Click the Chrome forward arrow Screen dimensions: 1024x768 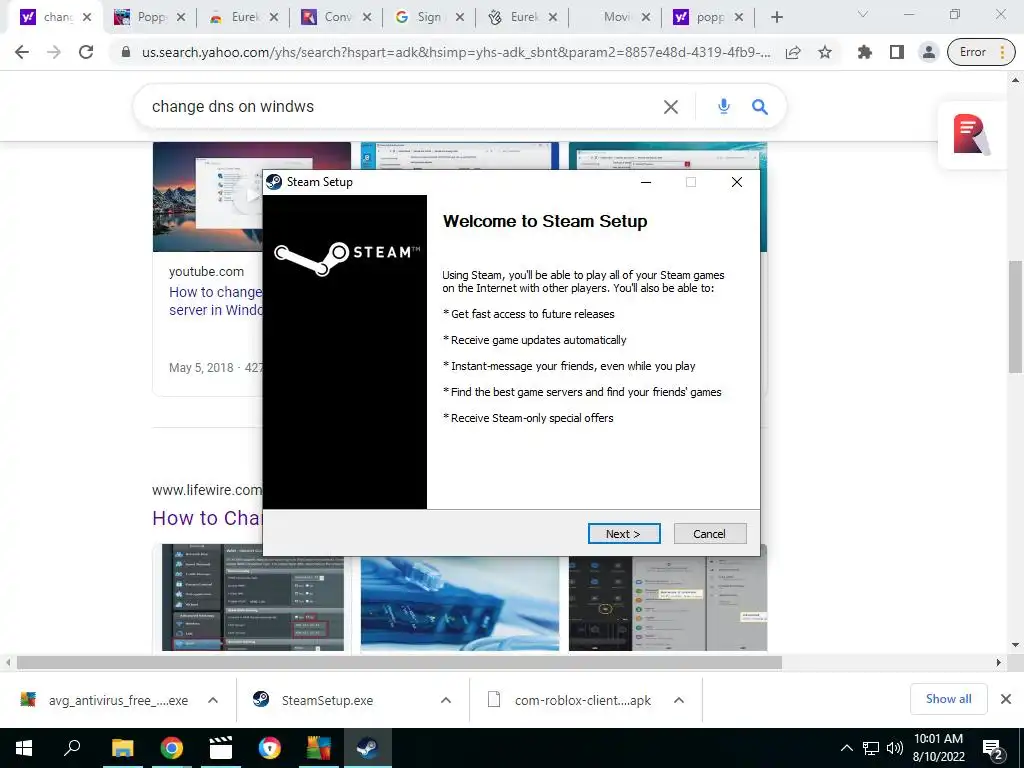pyautogui.click(x=54, y=52)
